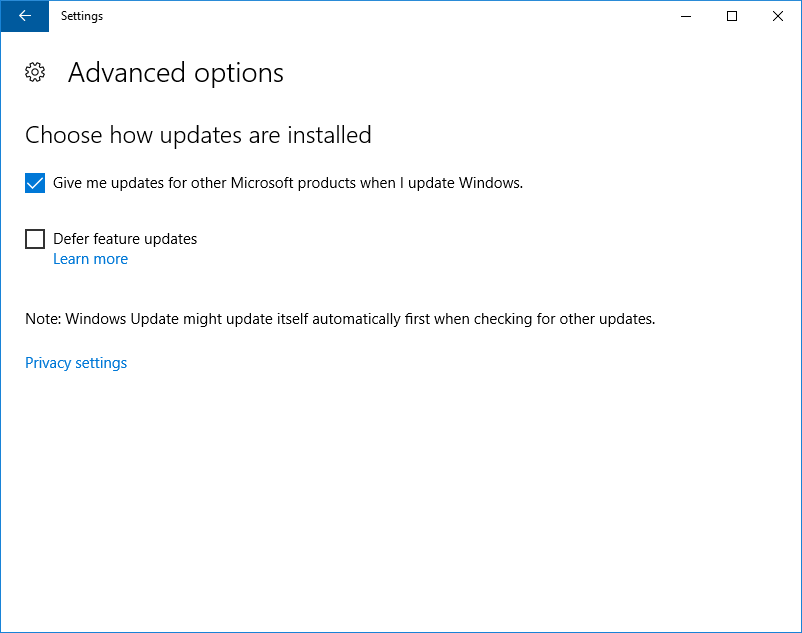Uncheck updates for other Microsoft products checkbox
The height and width of the screenshot is (633, 802).
[35, 183]
